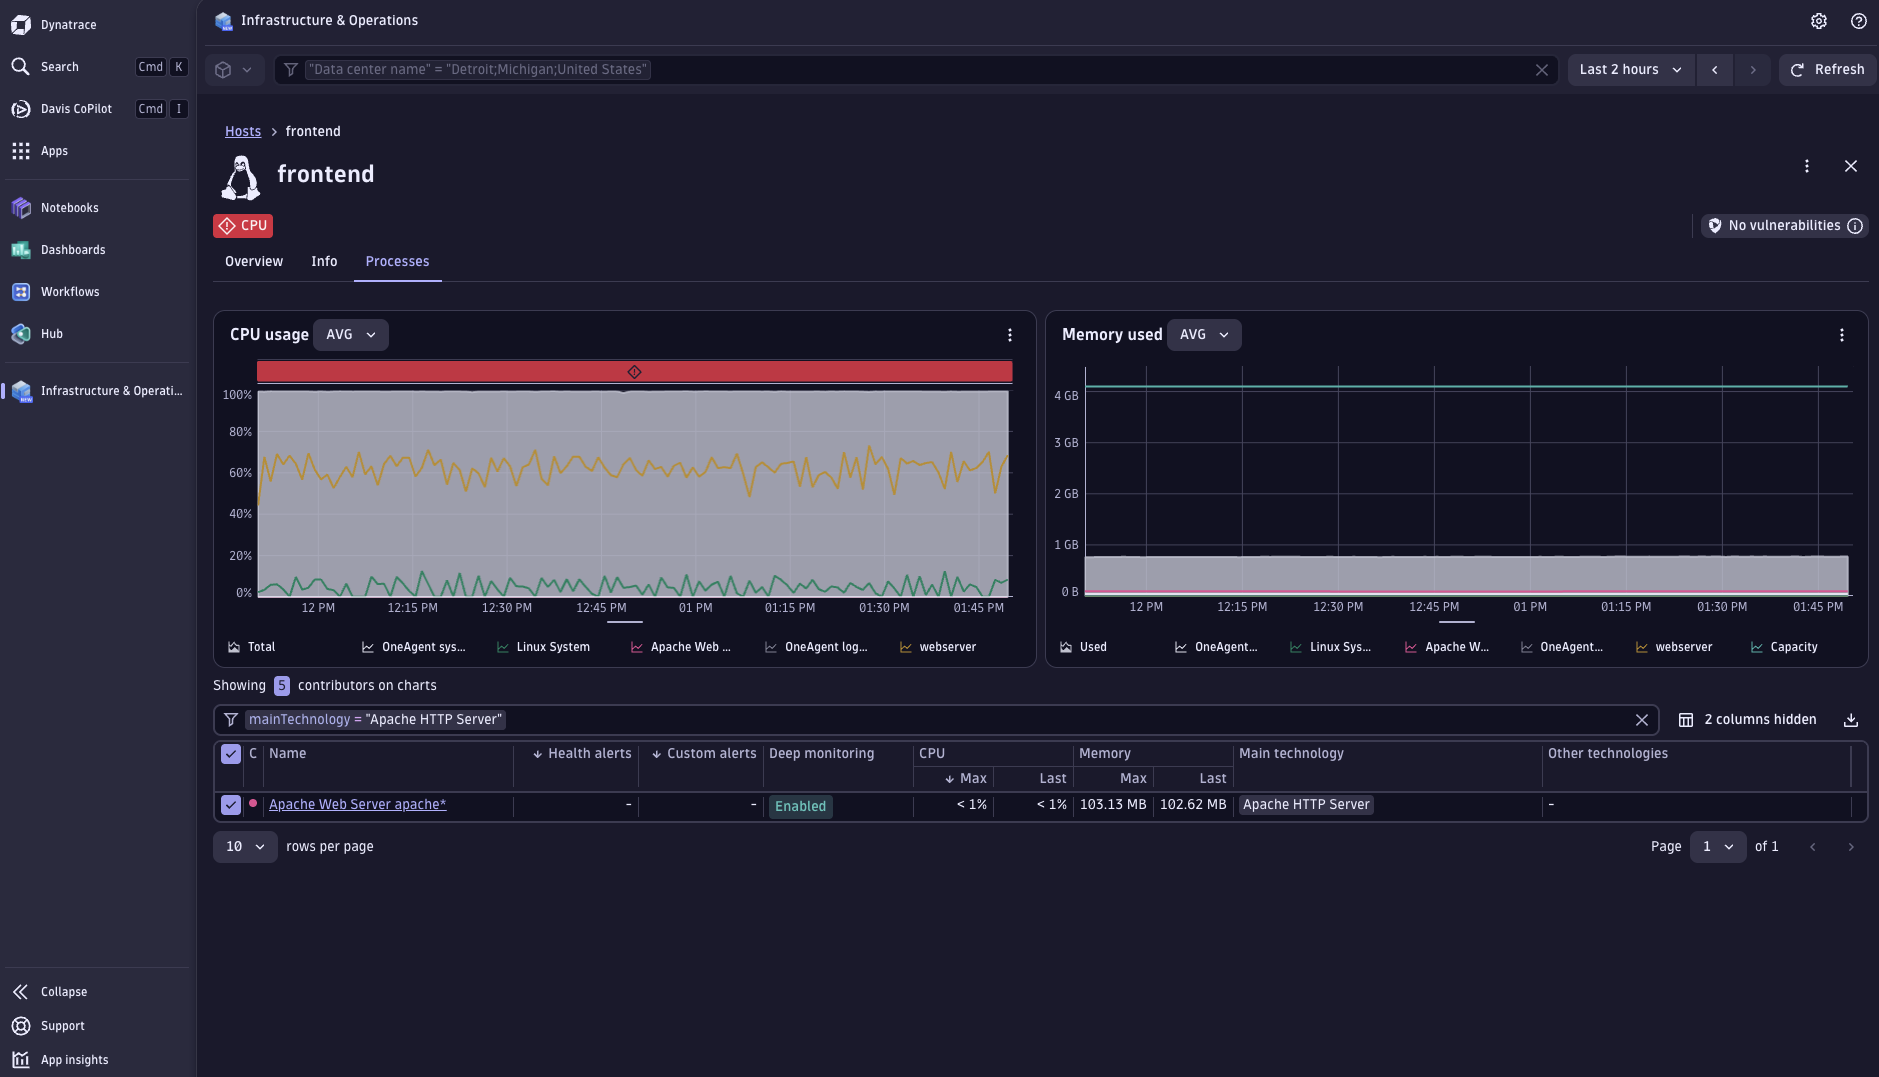1879x1077 pixels.
Task: Toggle the select-all rows checkbox
Action: coord(231,754)
